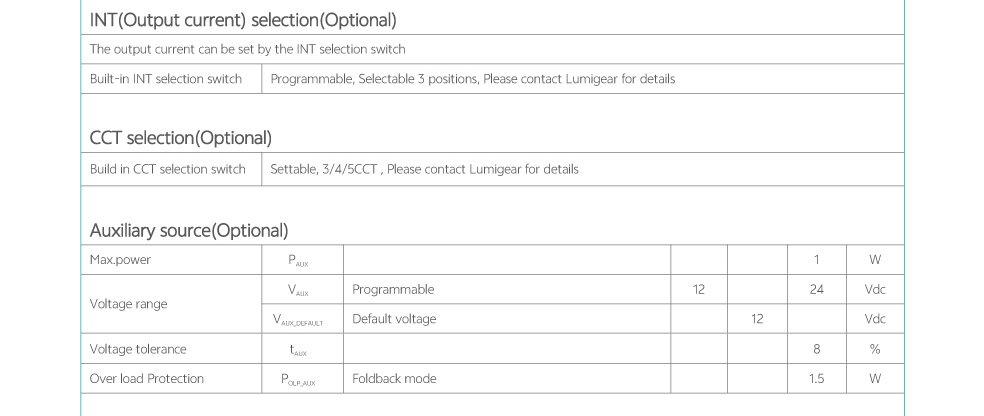Image resolution: width=984 pixels, height=416 pixels.
Task: Click the 24 maximum voltage value
Action: pos(816,290)
